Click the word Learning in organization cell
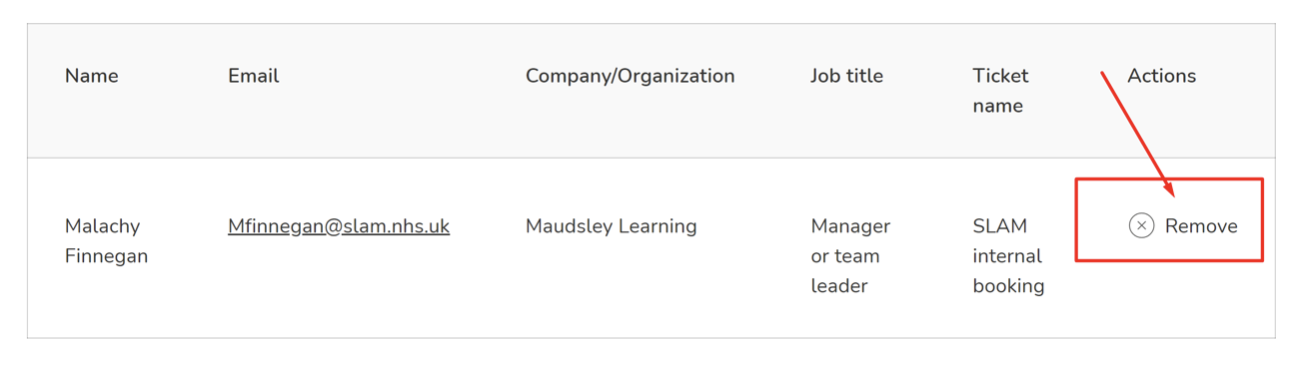This screenshot has width=1312, height=380. [657, 227]
